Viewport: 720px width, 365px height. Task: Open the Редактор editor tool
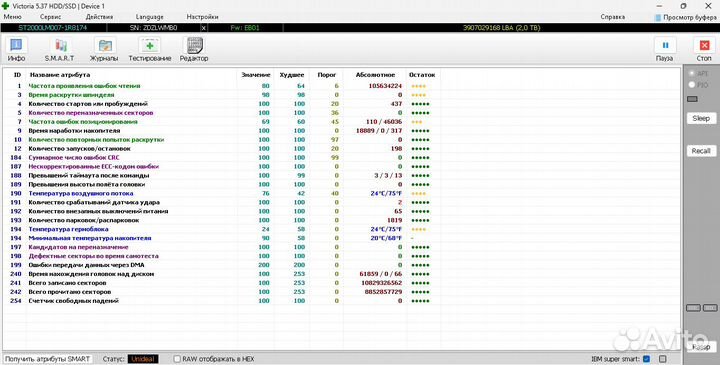coord(194,50)
